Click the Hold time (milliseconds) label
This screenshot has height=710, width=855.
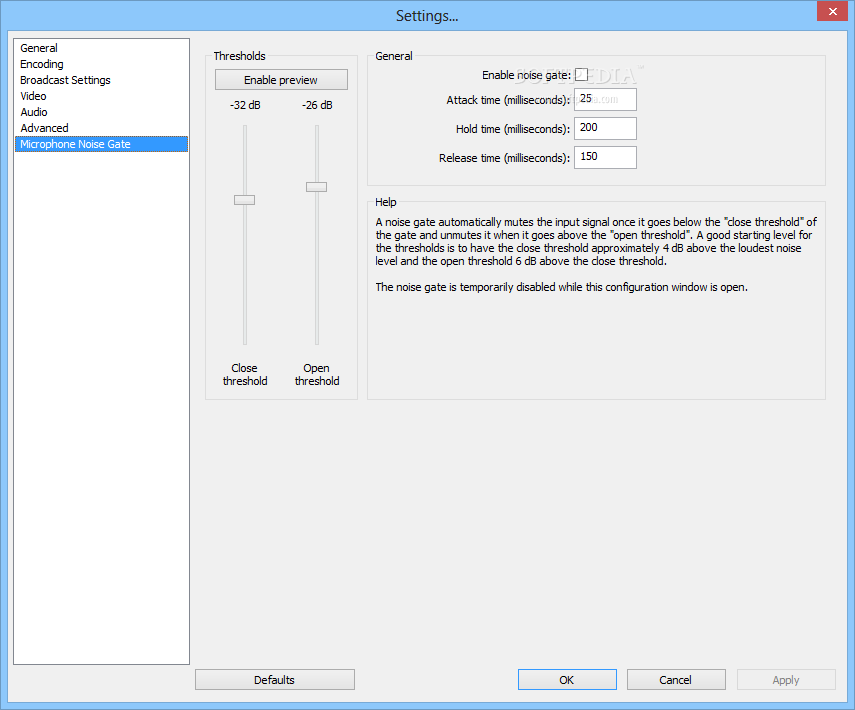(513, 129)
